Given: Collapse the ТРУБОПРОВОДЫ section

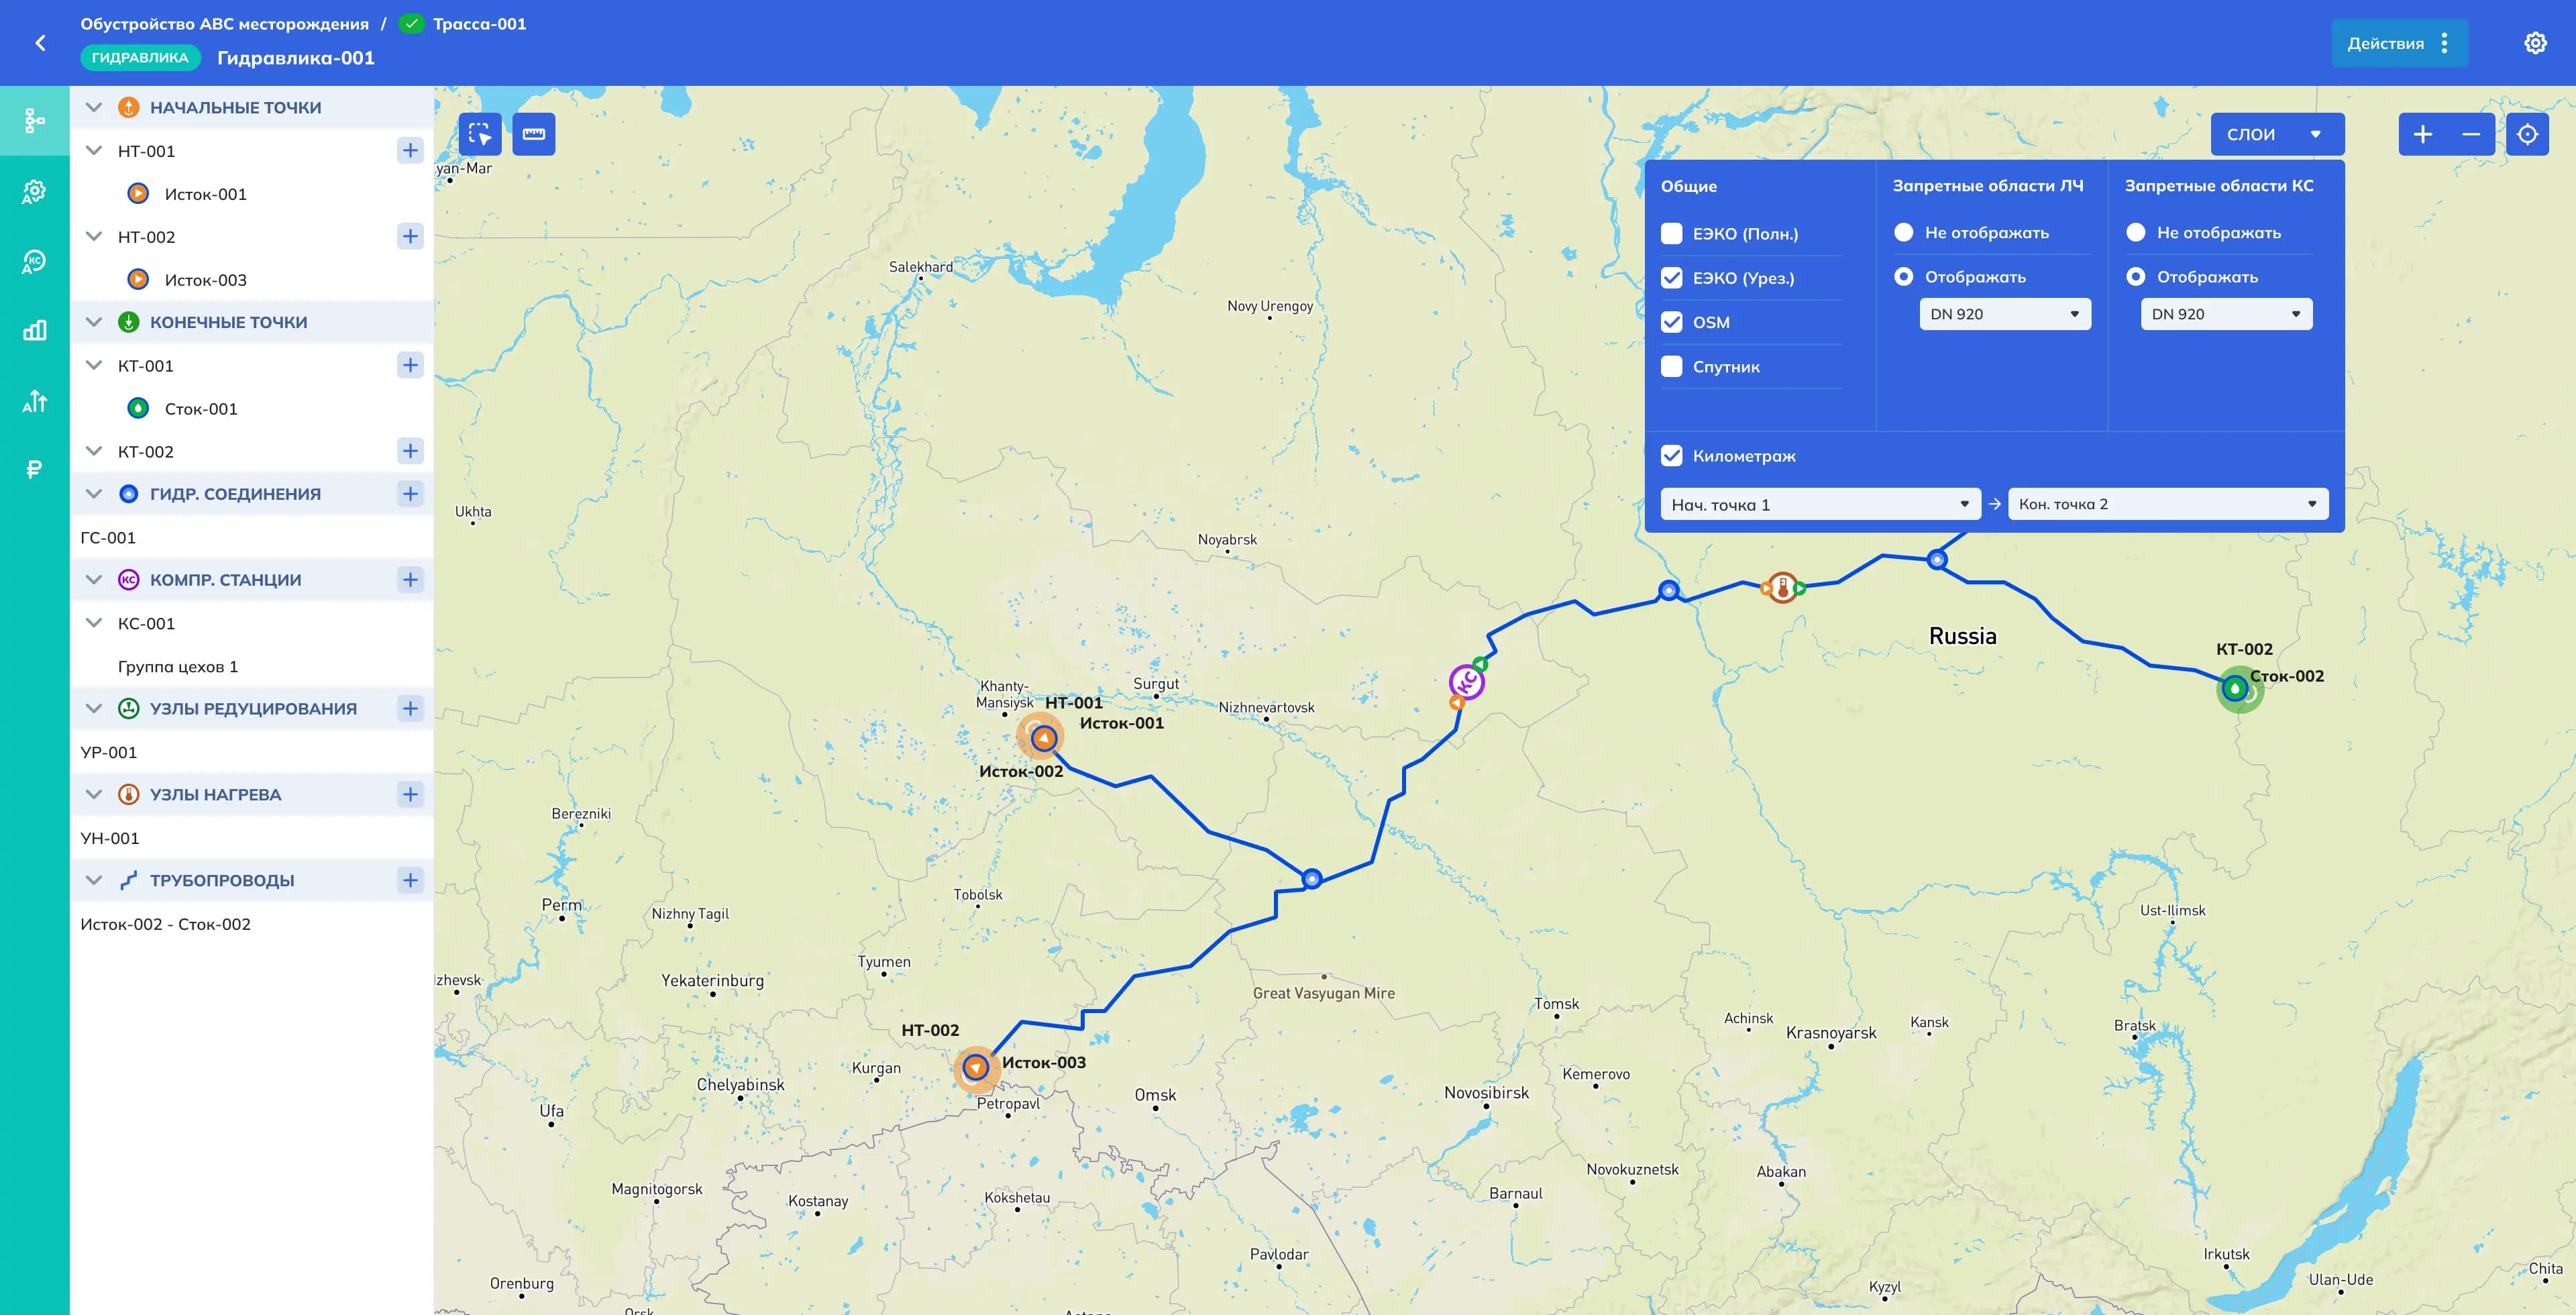Looking at the screenshot, I should (94, 881).
